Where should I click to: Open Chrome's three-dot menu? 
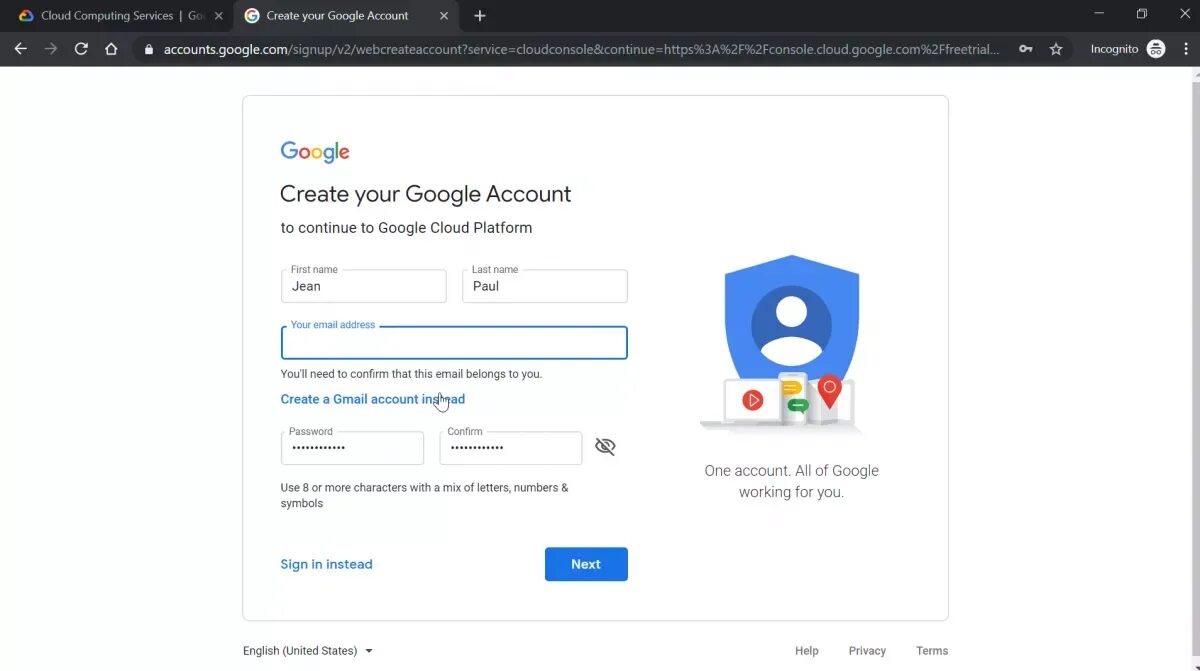1185,48
